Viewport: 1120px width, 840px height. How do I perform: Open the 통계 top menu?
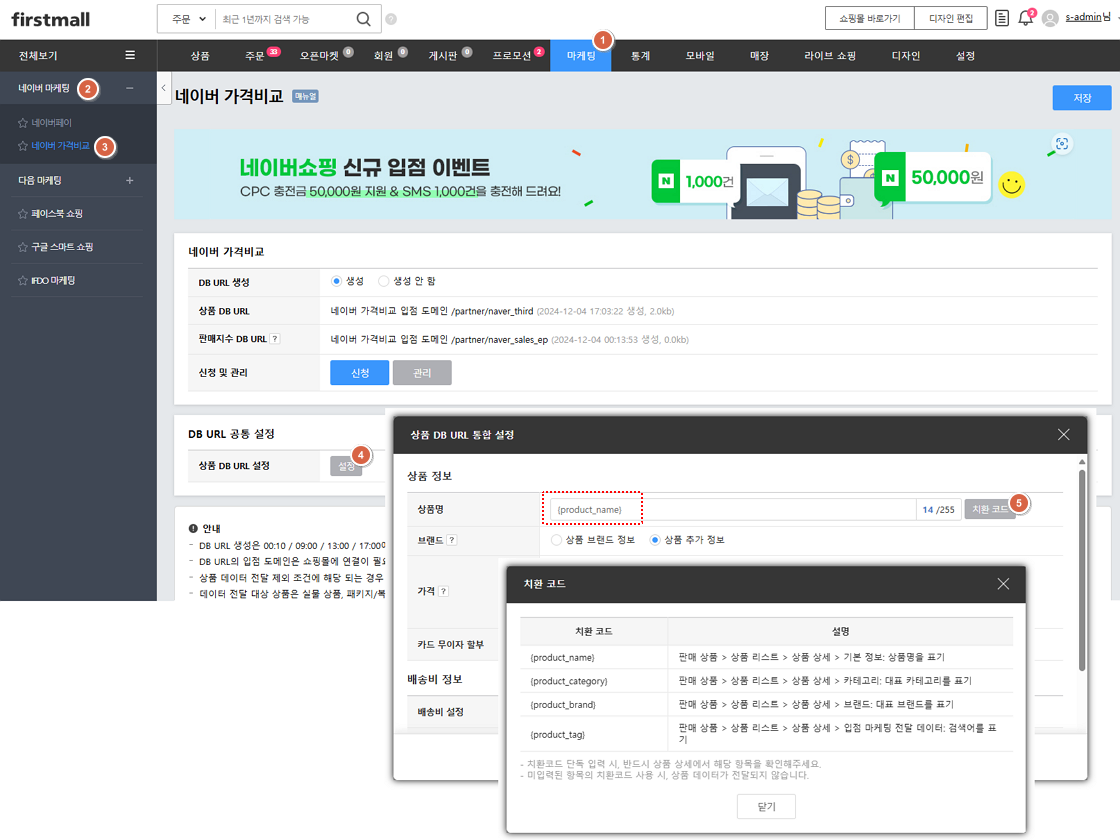pyautogui.click(x=641, y=56)
